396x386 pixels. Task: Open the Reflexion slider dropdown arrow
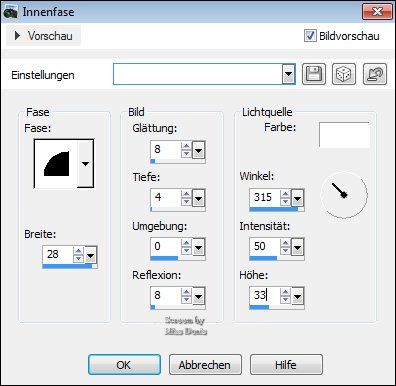click(x=198, y=296)
